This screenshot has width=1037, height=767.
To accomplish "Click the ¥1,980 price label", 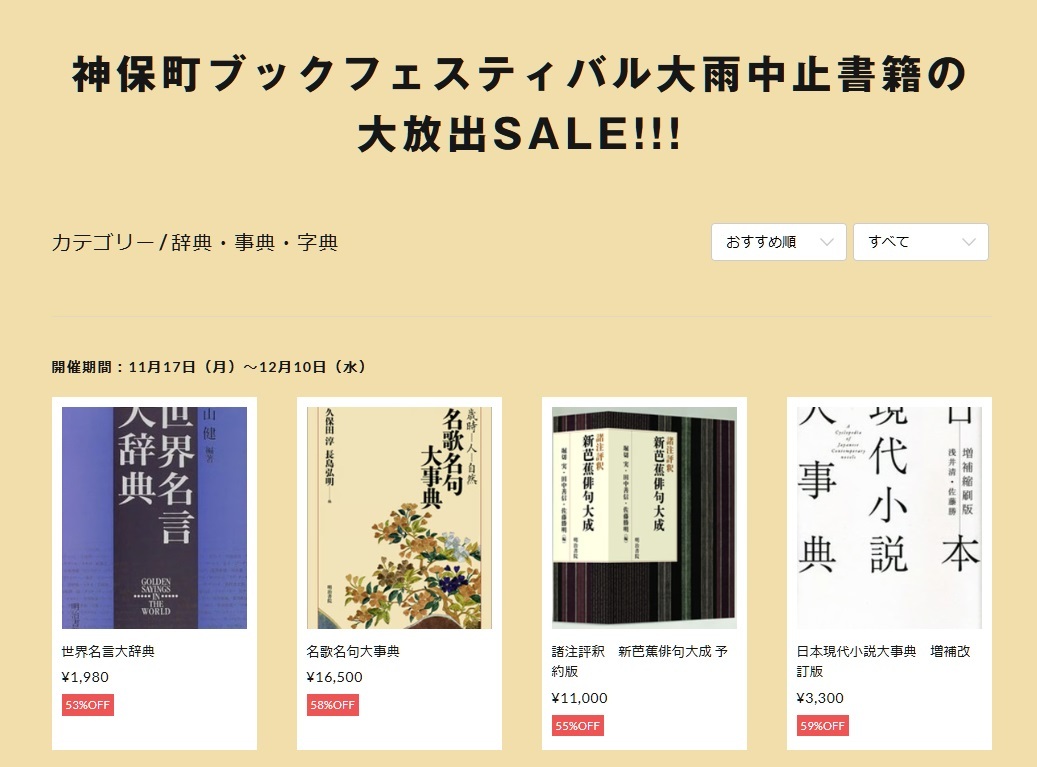I will [x=85, y=677].
